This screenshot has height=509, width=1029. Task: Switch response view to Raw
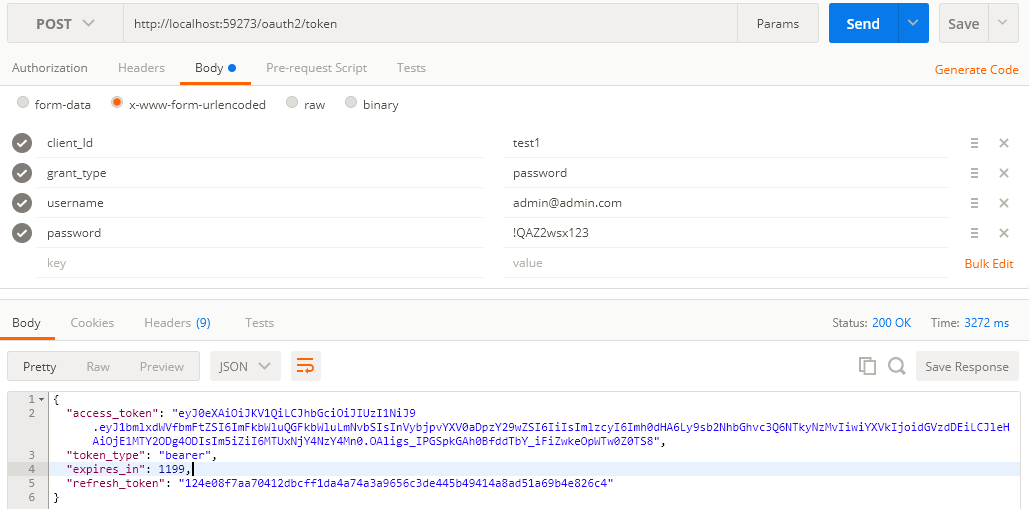[98, 367]
